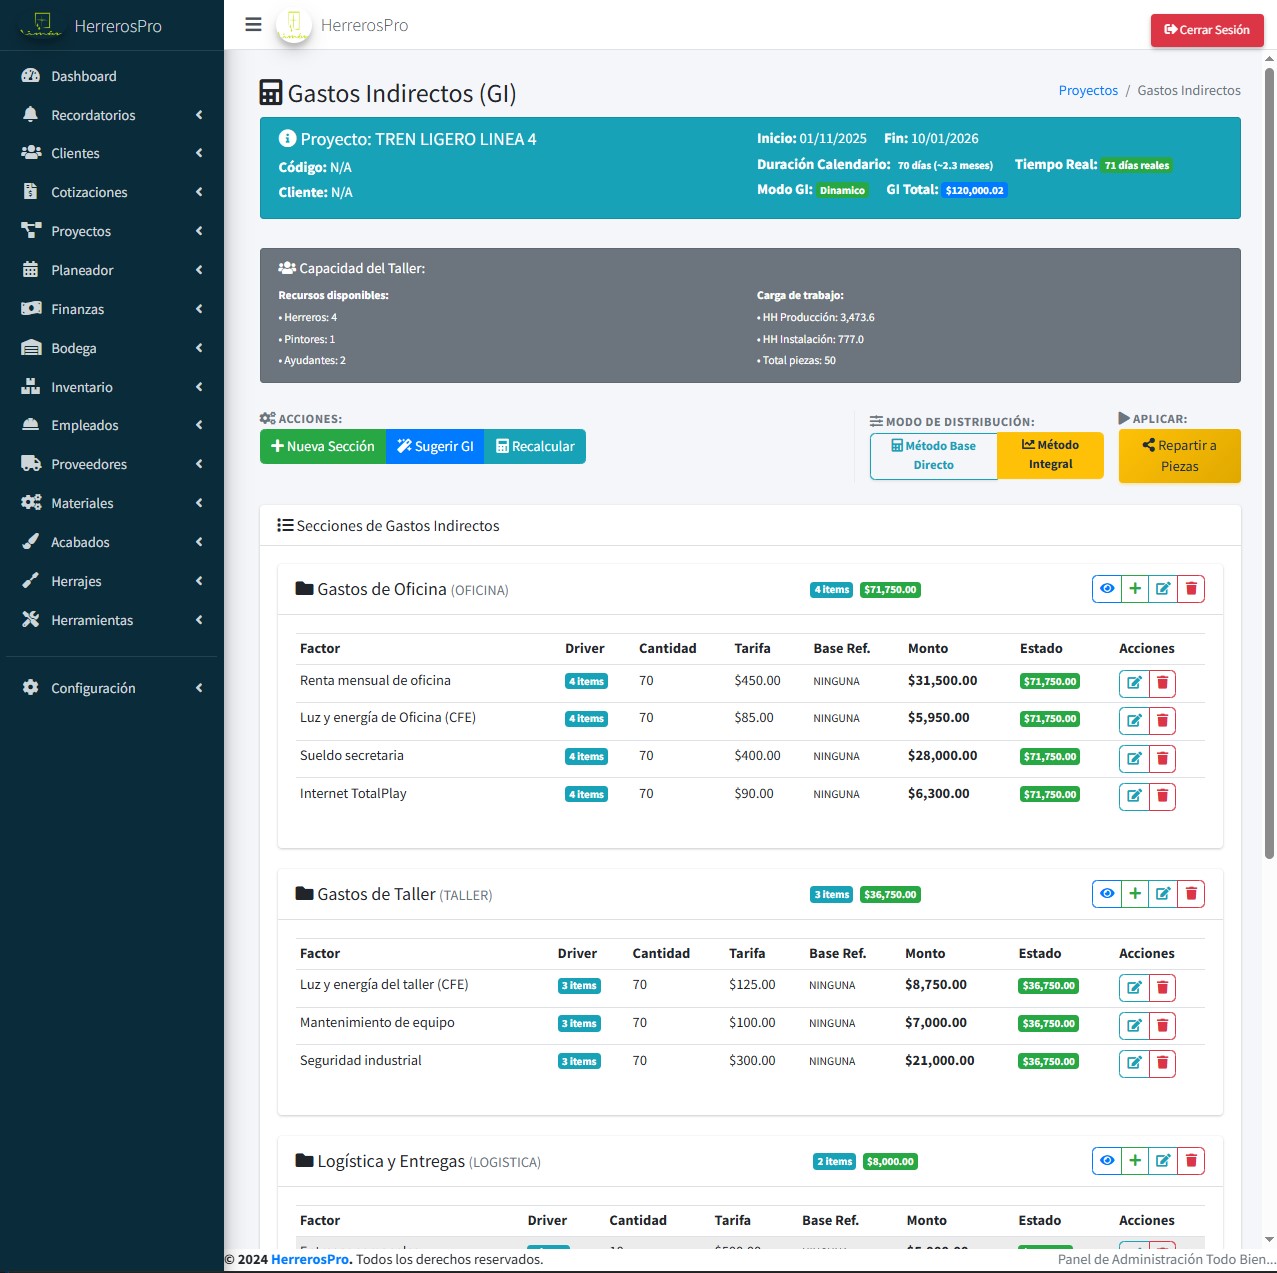Viewport: 1277px width, 1273px height.
Task: Click the Nueva Sección button
Action: 323,446
